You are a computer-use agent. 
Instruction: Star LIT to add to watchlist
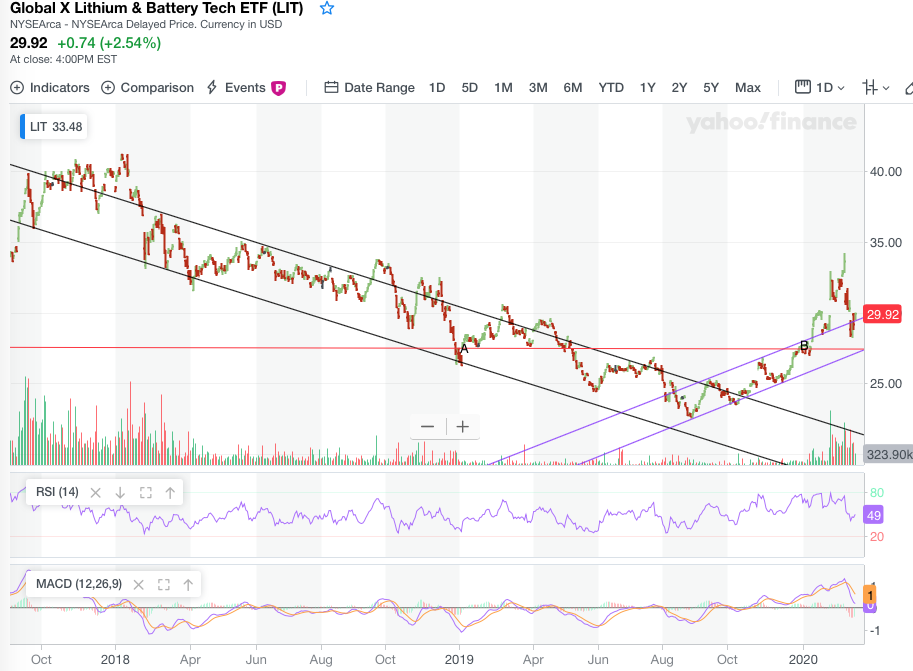click(327, 8)
